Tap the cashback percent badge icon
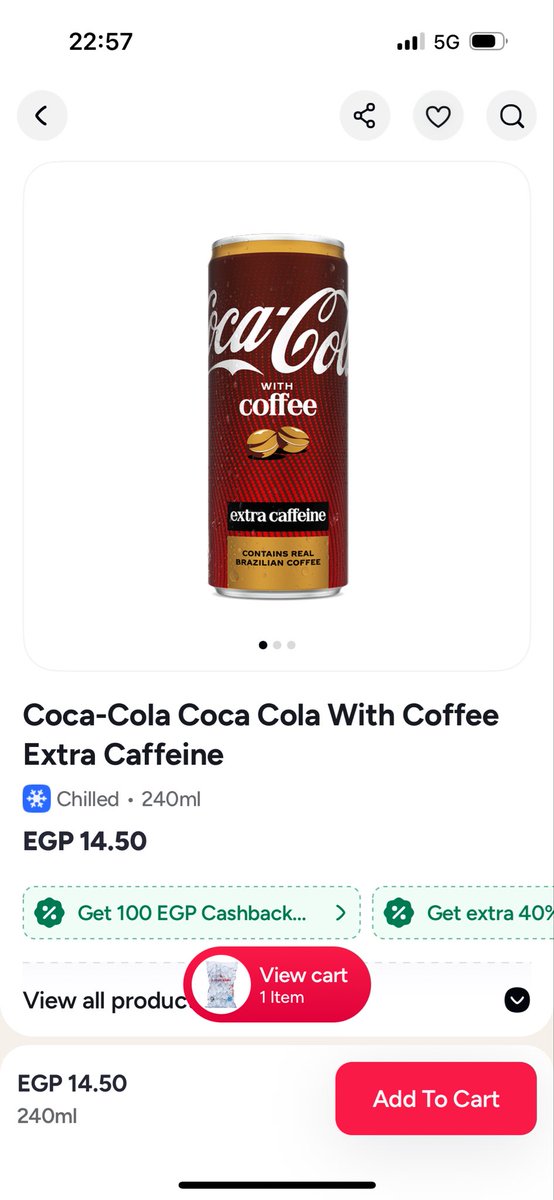 coord(49,913)
